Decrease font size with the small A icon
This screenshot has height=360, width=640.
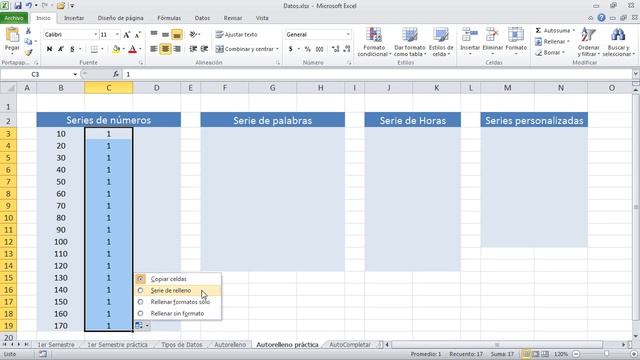[x=138, y=35]
